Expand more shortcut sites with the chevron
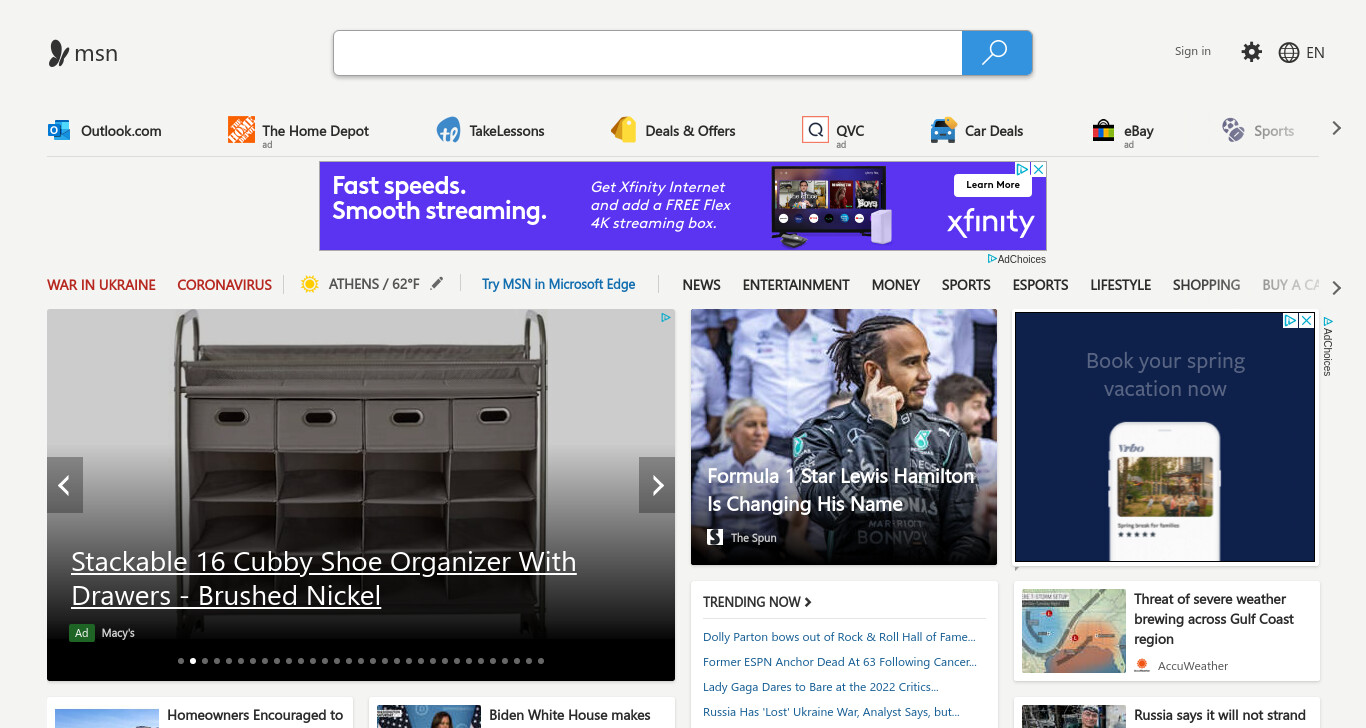 [1336, 129]
